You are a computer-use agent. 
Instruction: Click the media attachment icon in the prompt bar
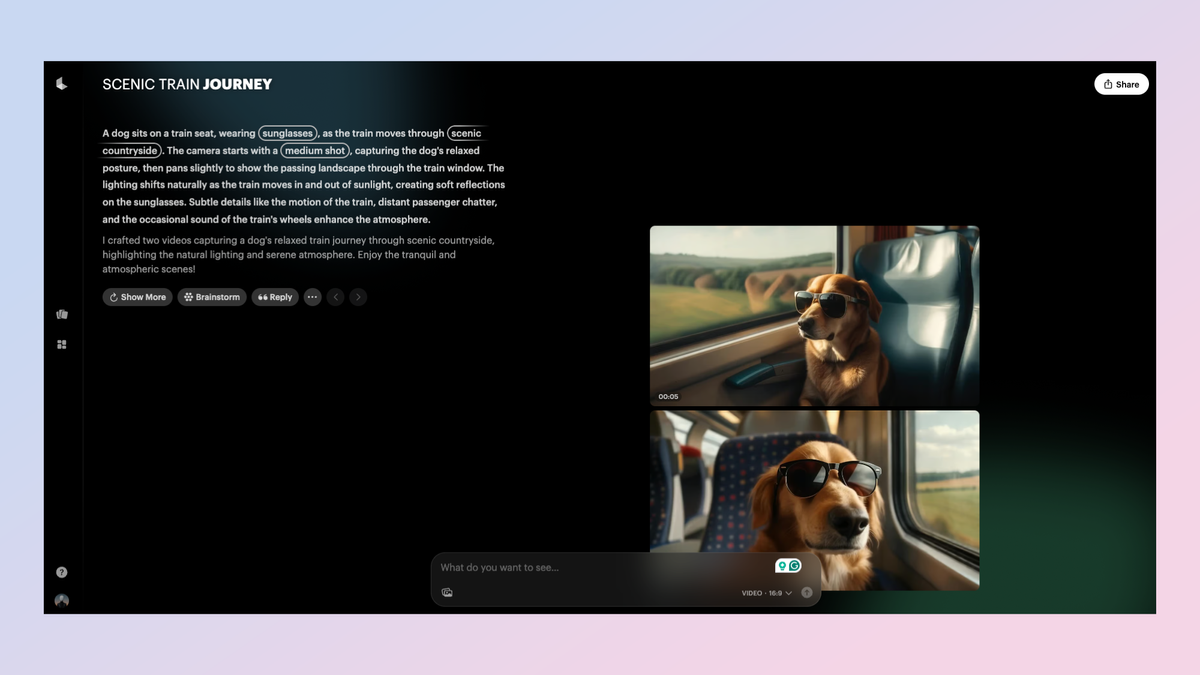(x=447, y=592)
